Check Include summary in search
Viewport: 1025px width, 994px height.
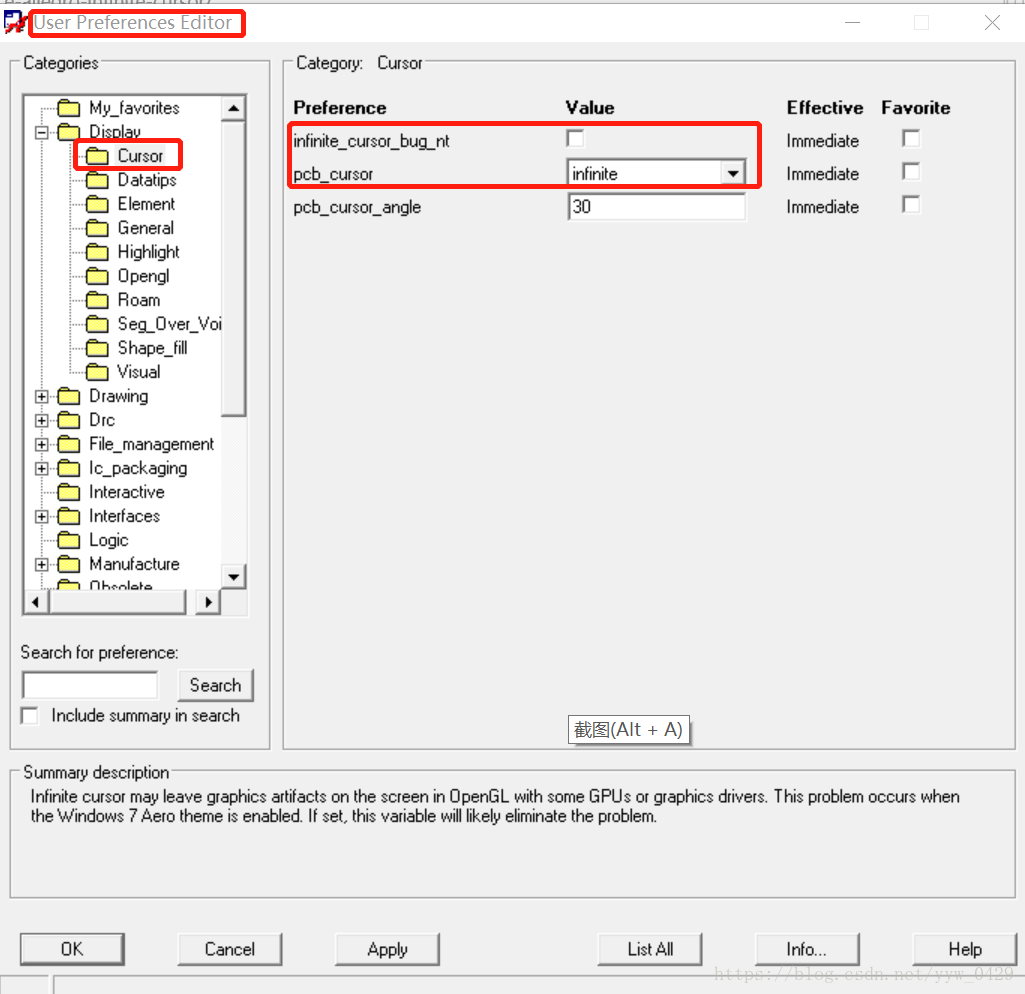[30, 716]
